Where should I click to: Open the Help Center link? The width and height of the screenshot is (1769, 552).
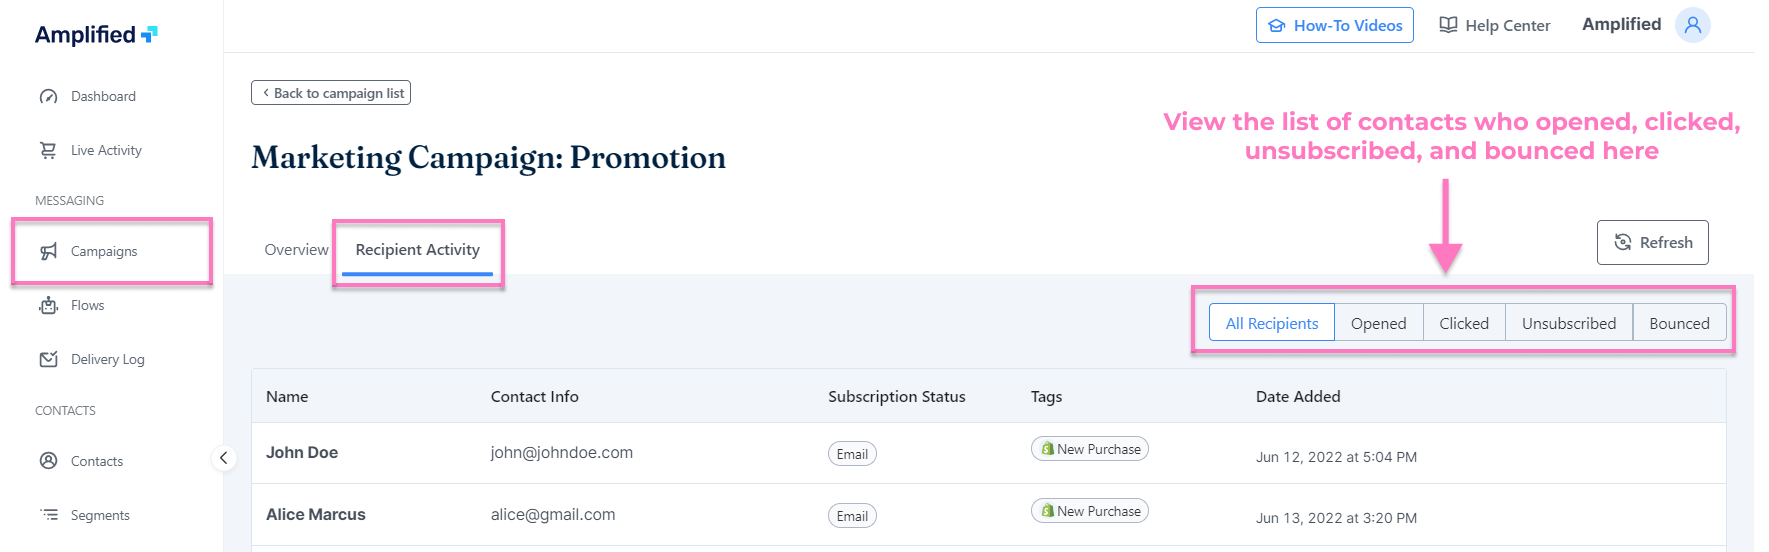[1494, 26]
